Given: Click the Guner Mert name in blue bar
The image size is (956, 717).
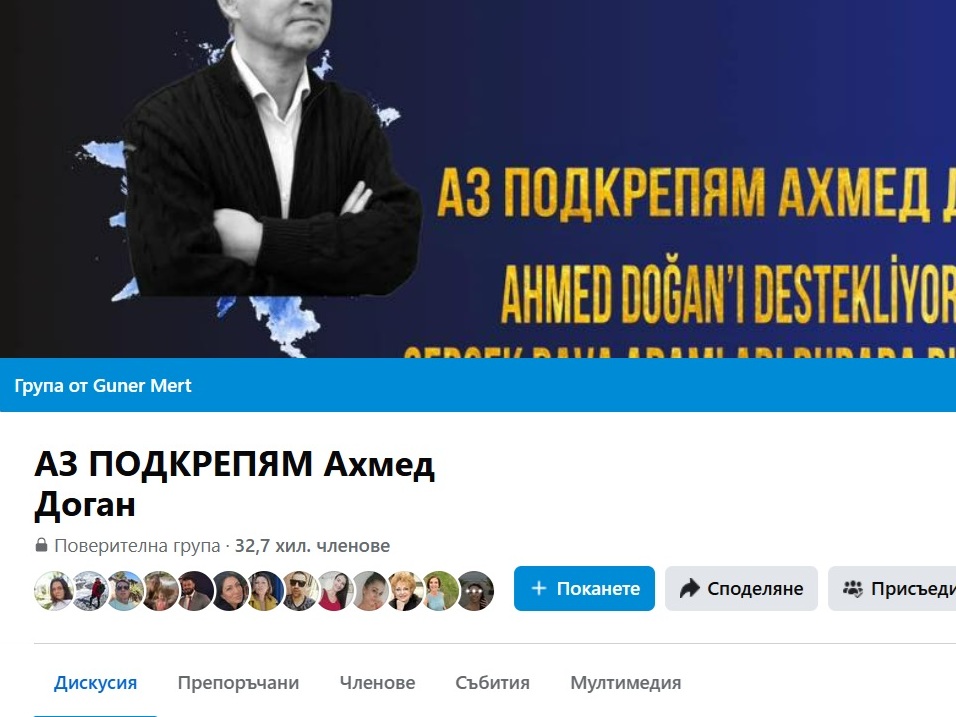Looking at the screenshot, I should (x=141, y=385).
